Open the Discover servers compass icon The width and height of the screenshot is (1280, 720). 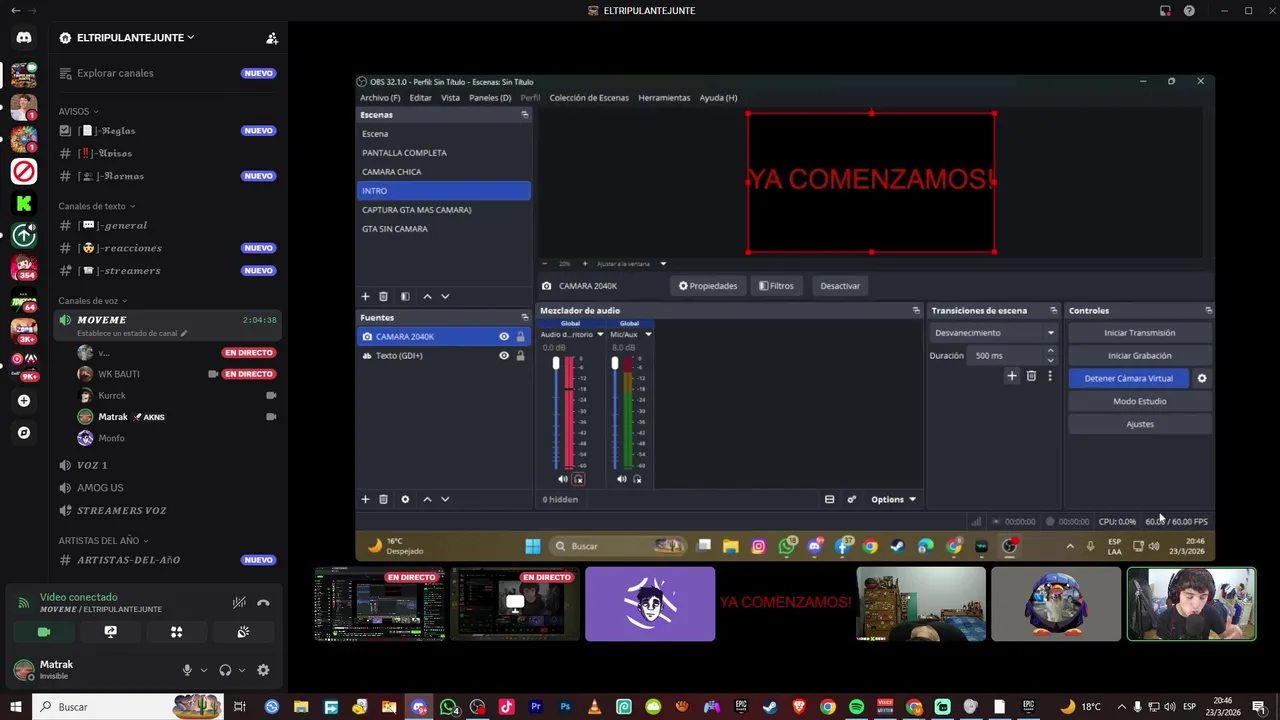tap(24, 433)
